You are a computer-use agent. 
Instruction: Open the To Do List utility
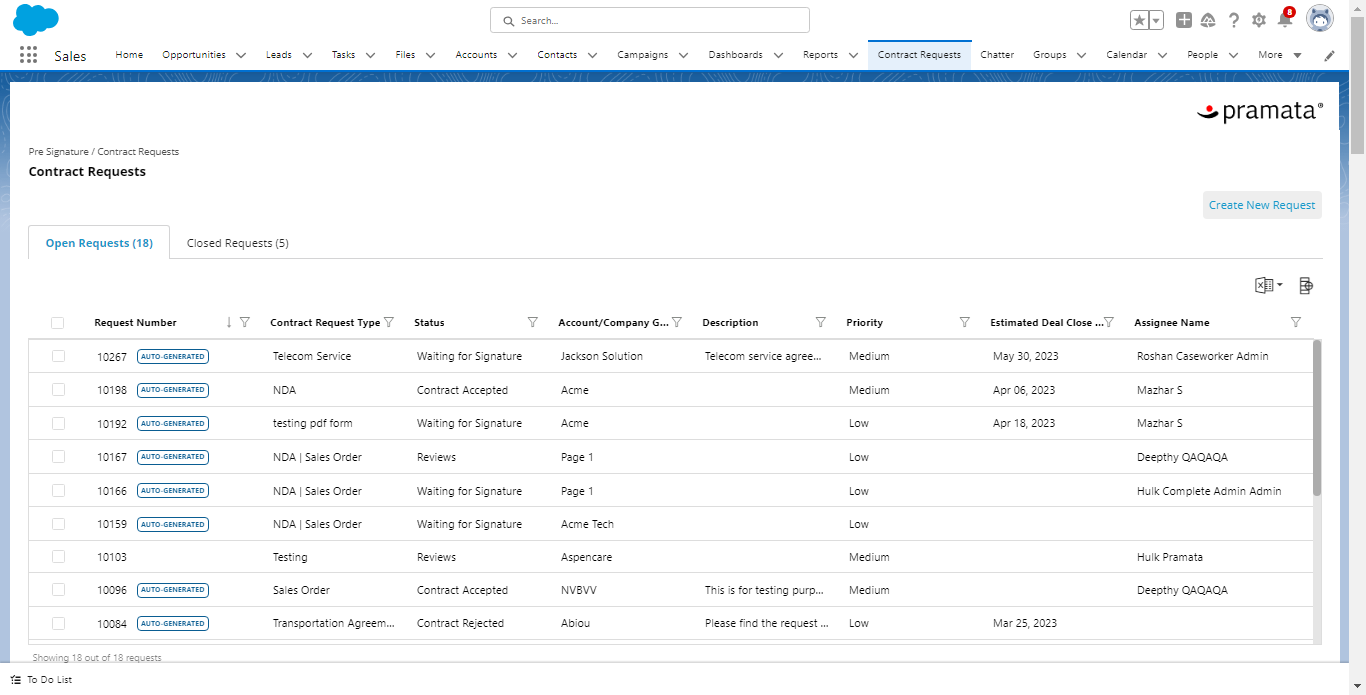(x=41, y=680)
